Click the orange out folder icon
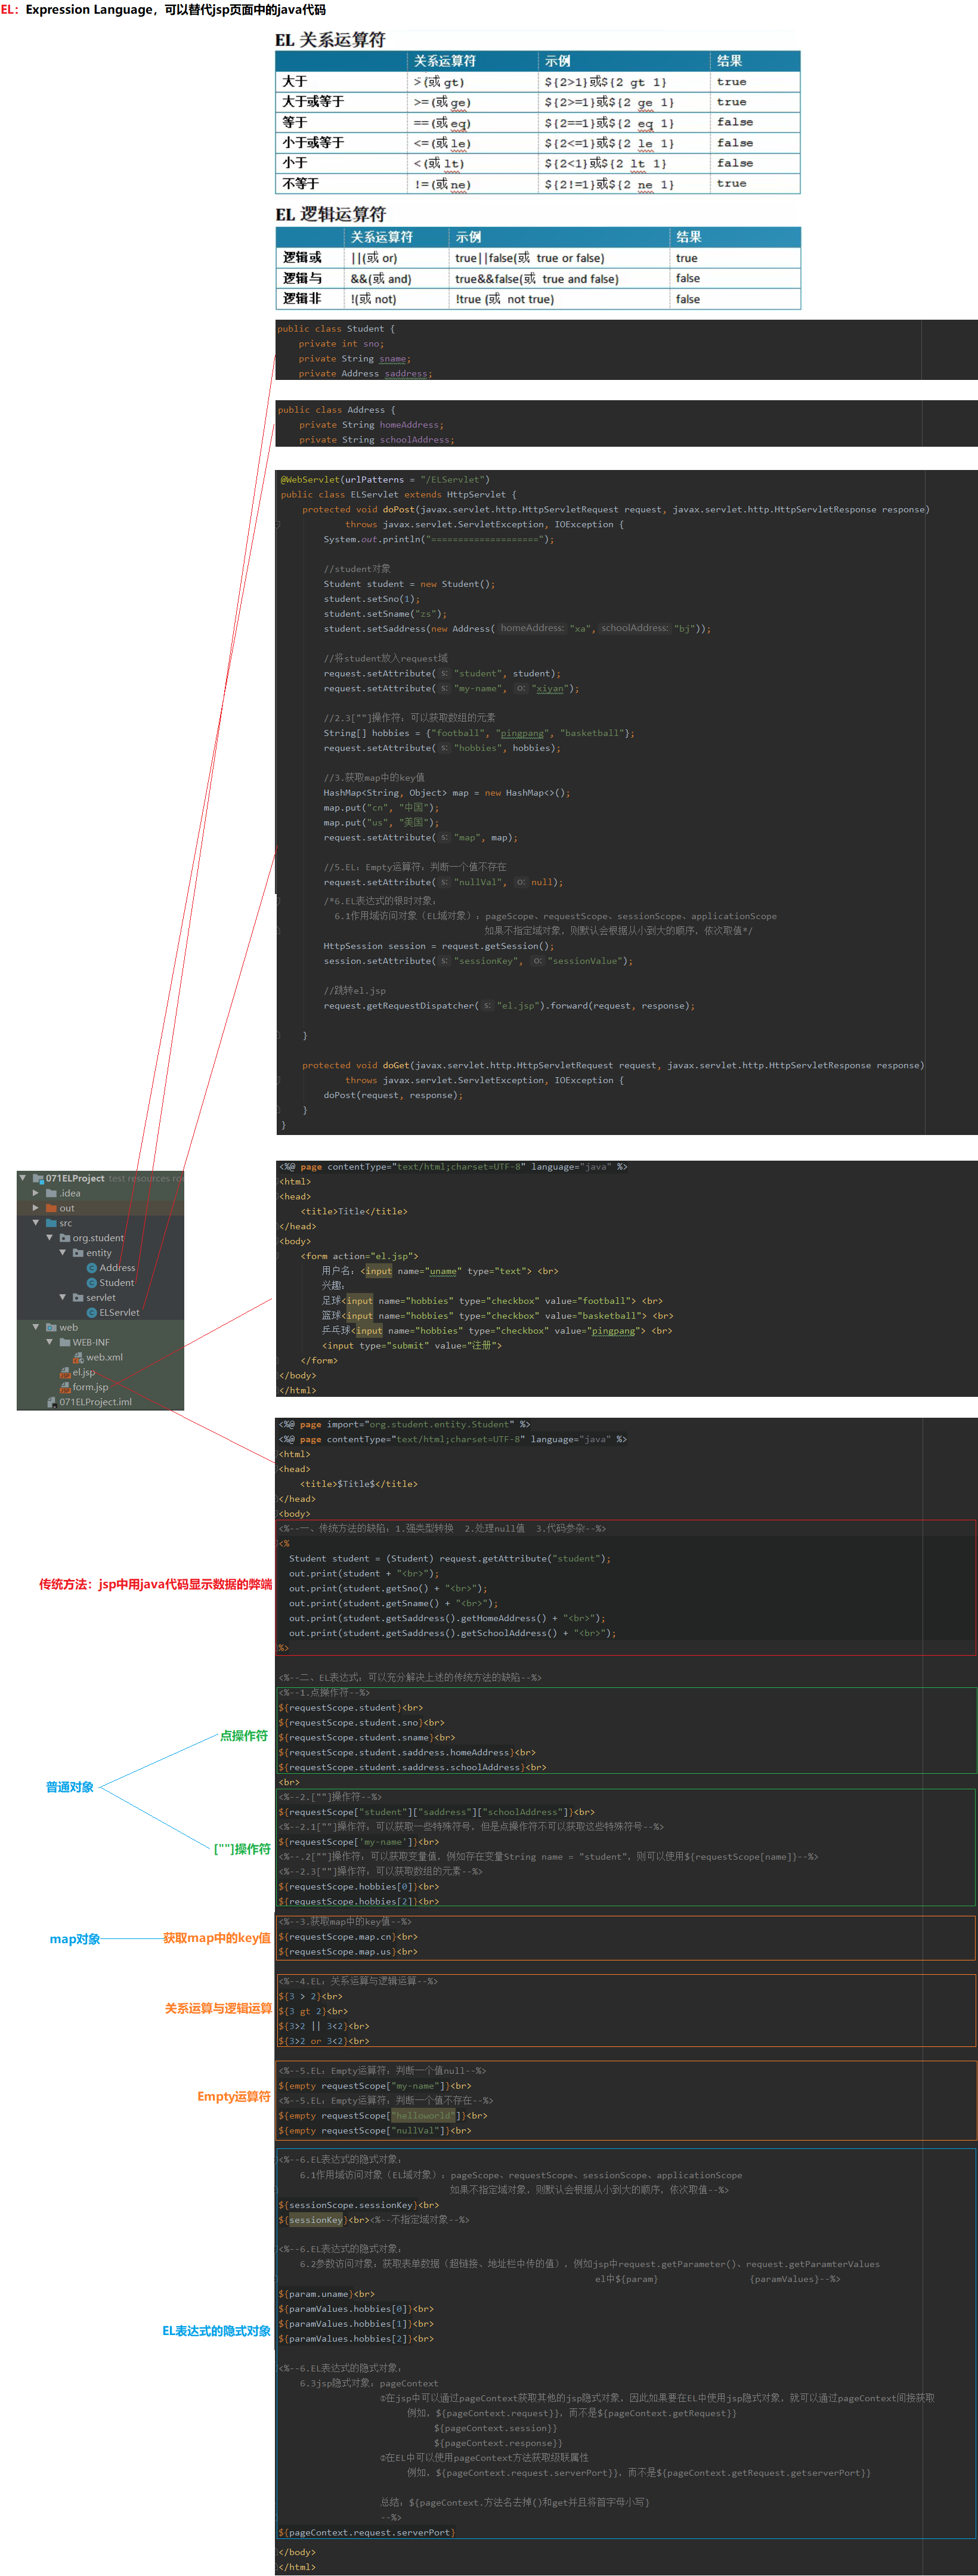The height and width of the screenshot is (2576, 978). click(51, 1208)
